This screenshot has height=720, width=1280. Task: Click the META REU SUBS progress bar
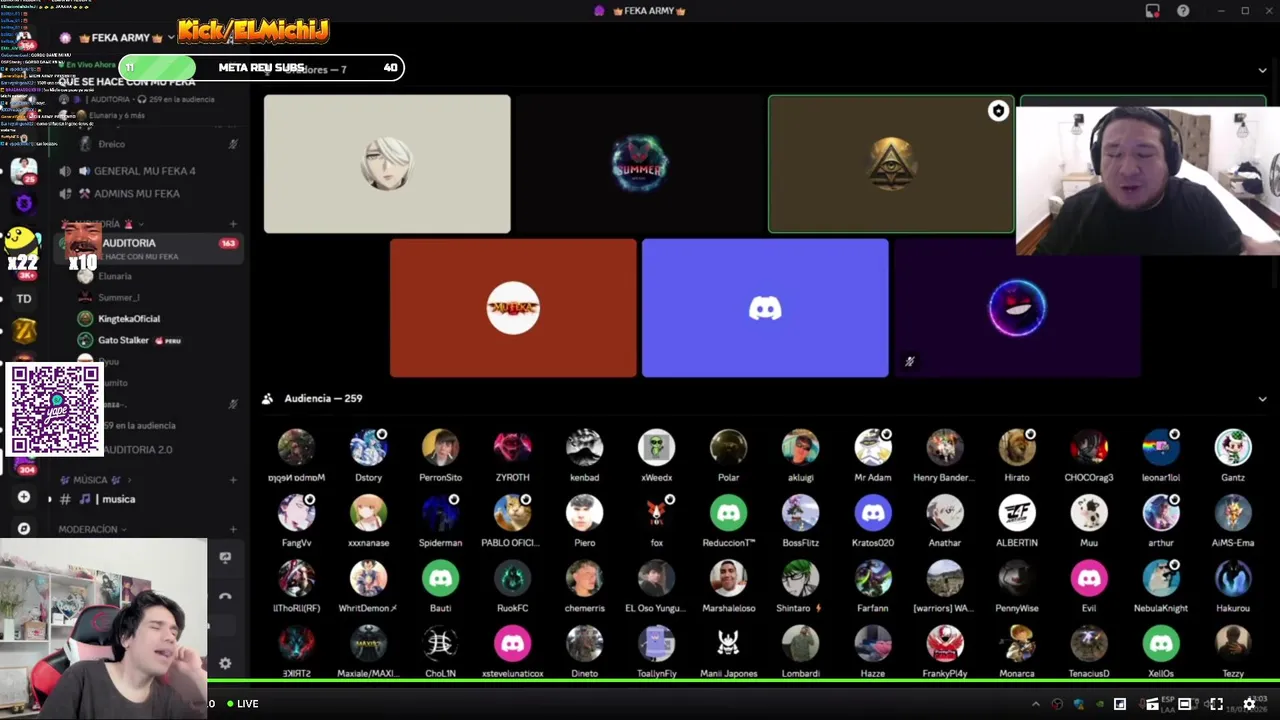(x=261, y=68)
